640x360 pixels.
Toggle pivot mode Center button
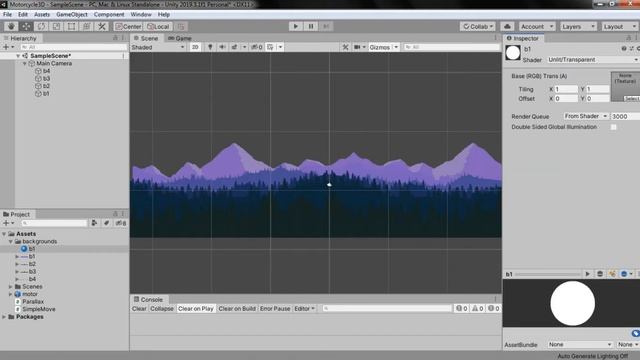(128, 27)
